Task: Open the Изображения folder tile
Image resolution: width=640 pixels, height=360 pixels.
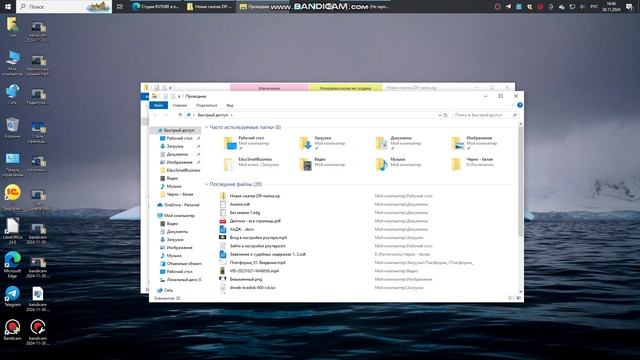Action: [476, 143]
